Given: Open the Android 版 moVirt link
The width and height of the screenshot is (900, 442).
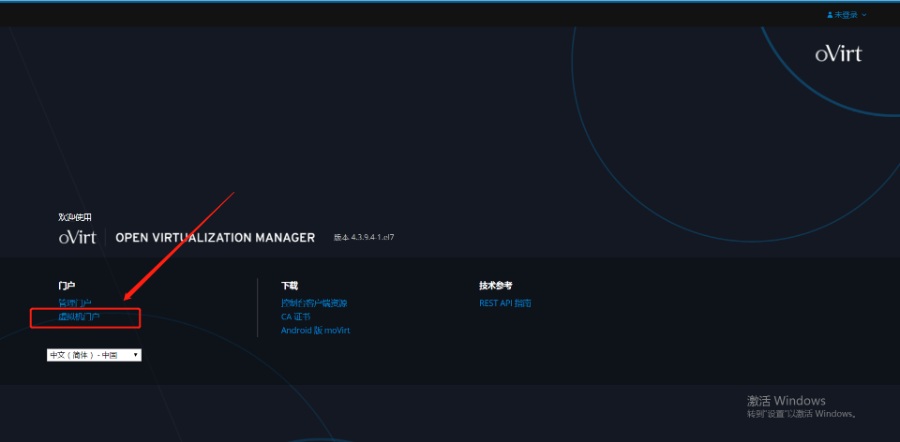Looking at the screenshot, I should click(315, 330).
